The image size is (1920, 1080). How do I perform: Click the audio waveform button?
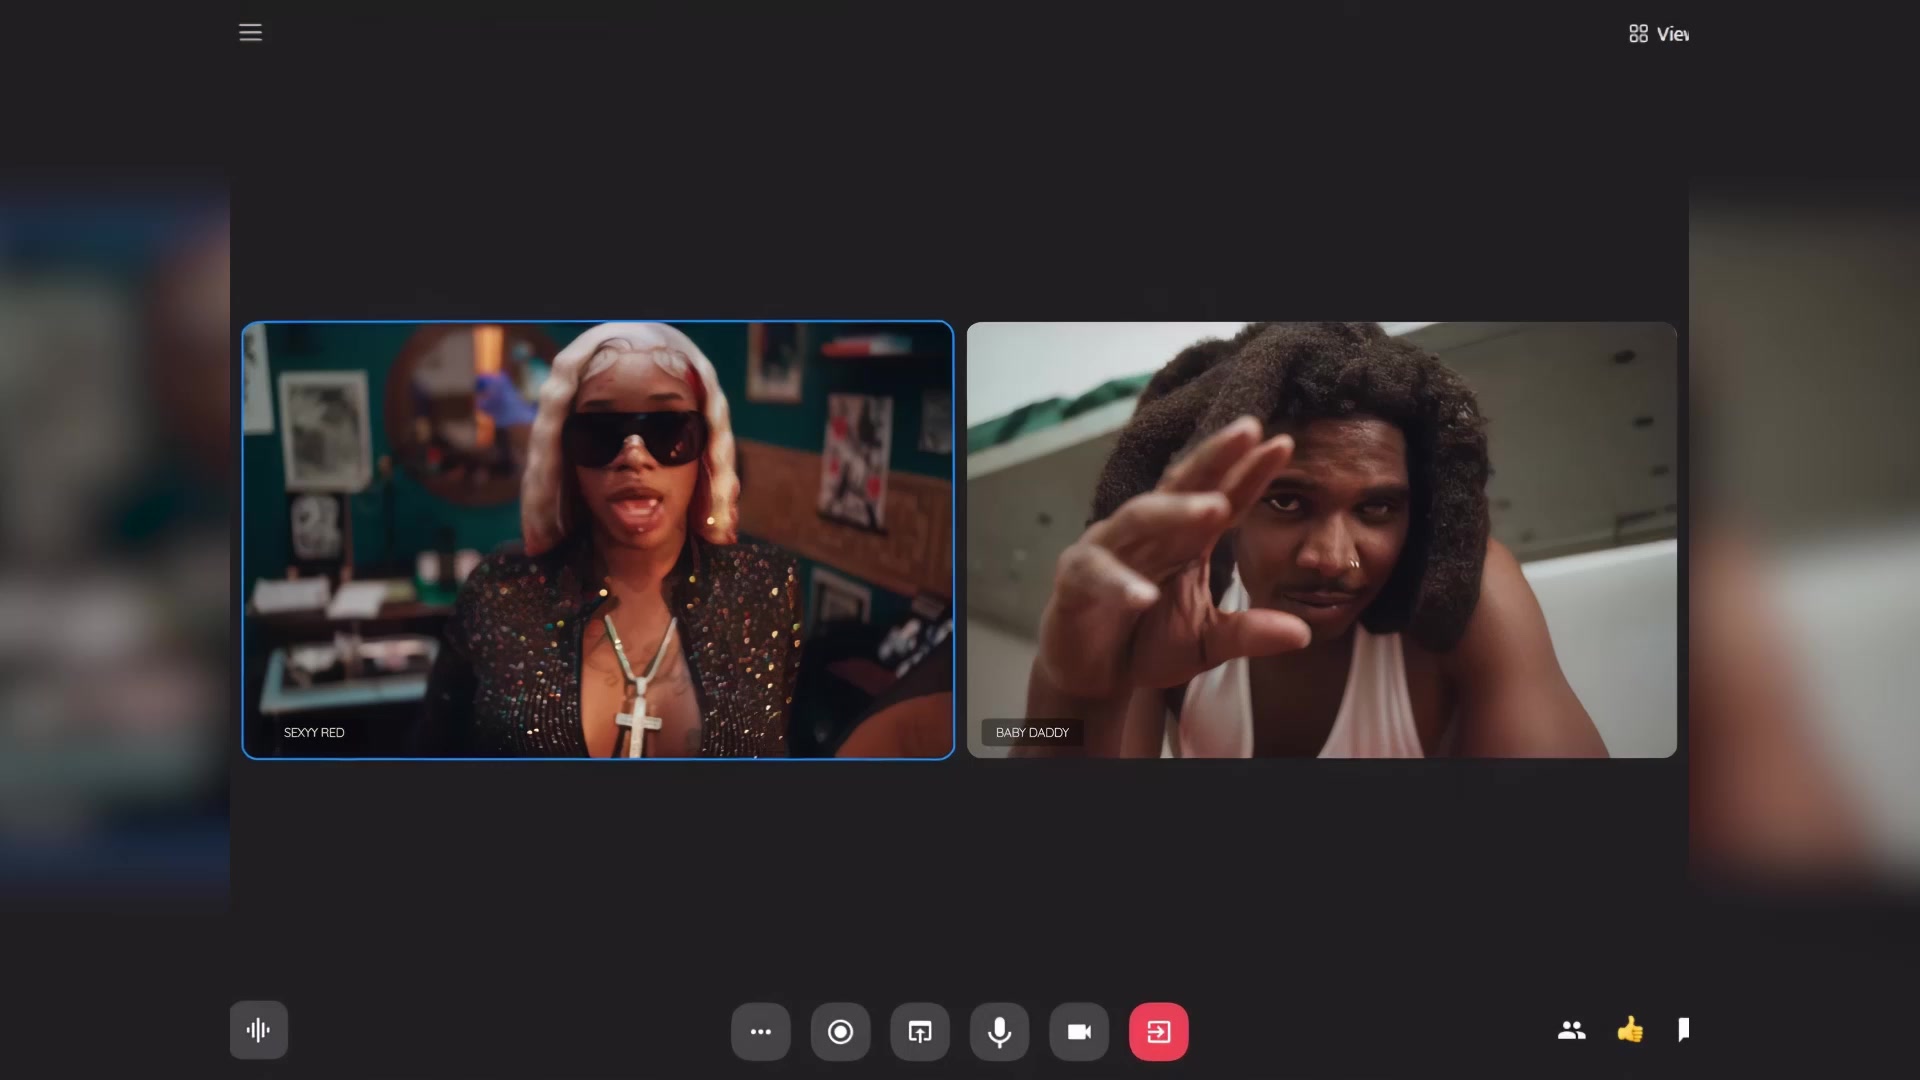click(259, 1030)
